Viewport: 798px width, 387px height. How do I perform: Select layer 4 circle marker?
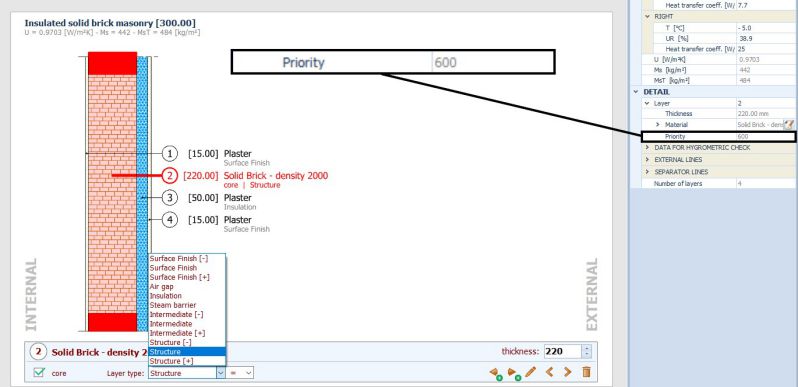170,220
